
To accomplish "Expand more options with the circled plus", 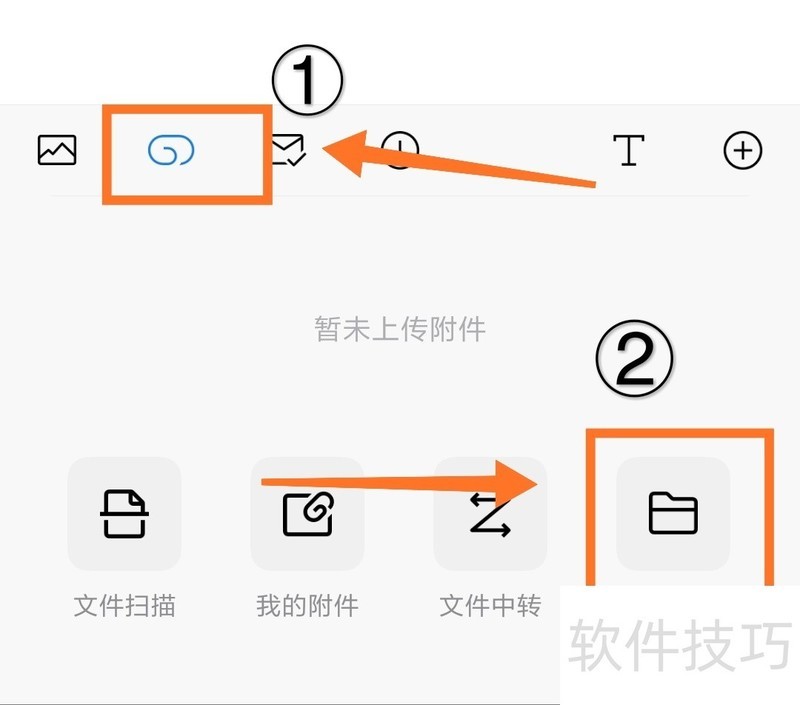I will (743, 150).
